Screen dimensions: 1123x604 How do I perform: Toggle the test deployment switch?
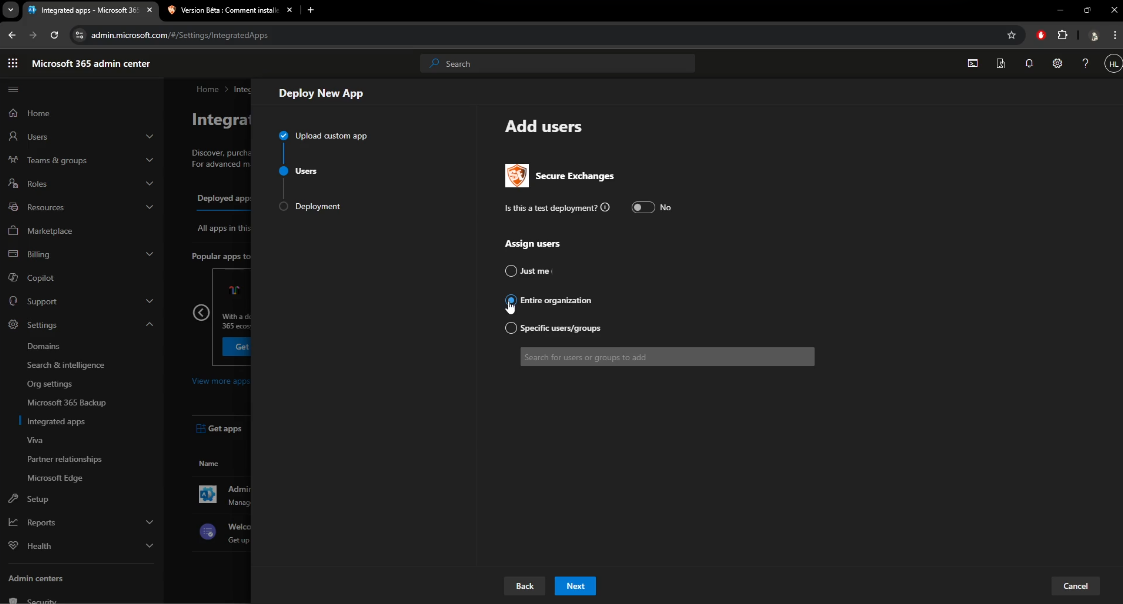[x=643, y=207]
